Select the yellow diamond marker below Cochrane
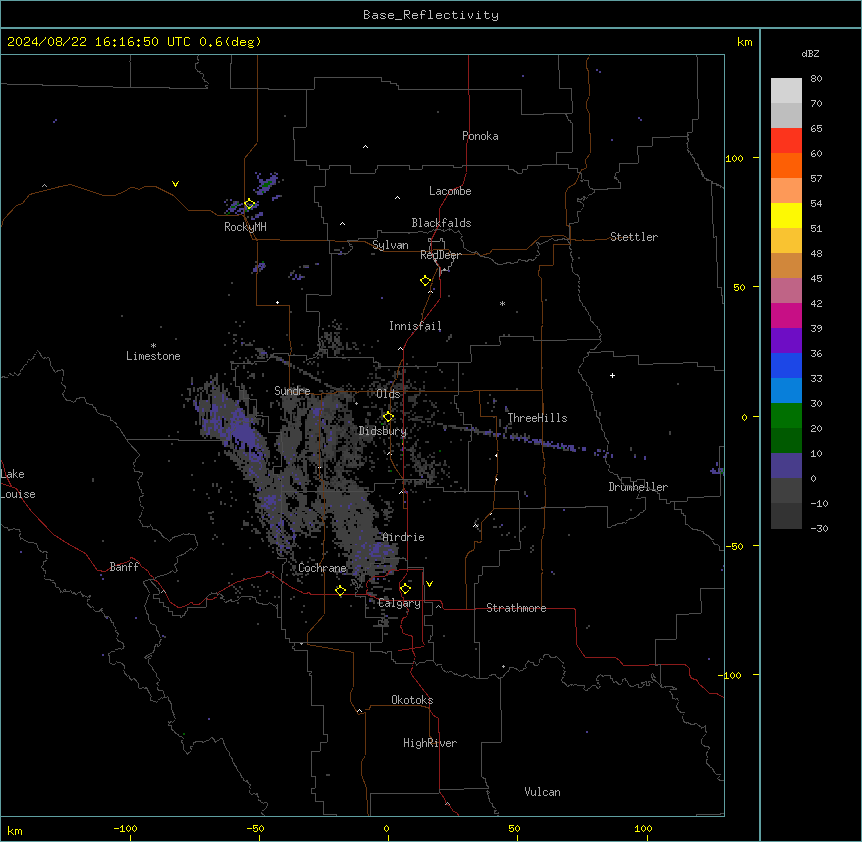The image size is (862, 842). tap(340, 590)
